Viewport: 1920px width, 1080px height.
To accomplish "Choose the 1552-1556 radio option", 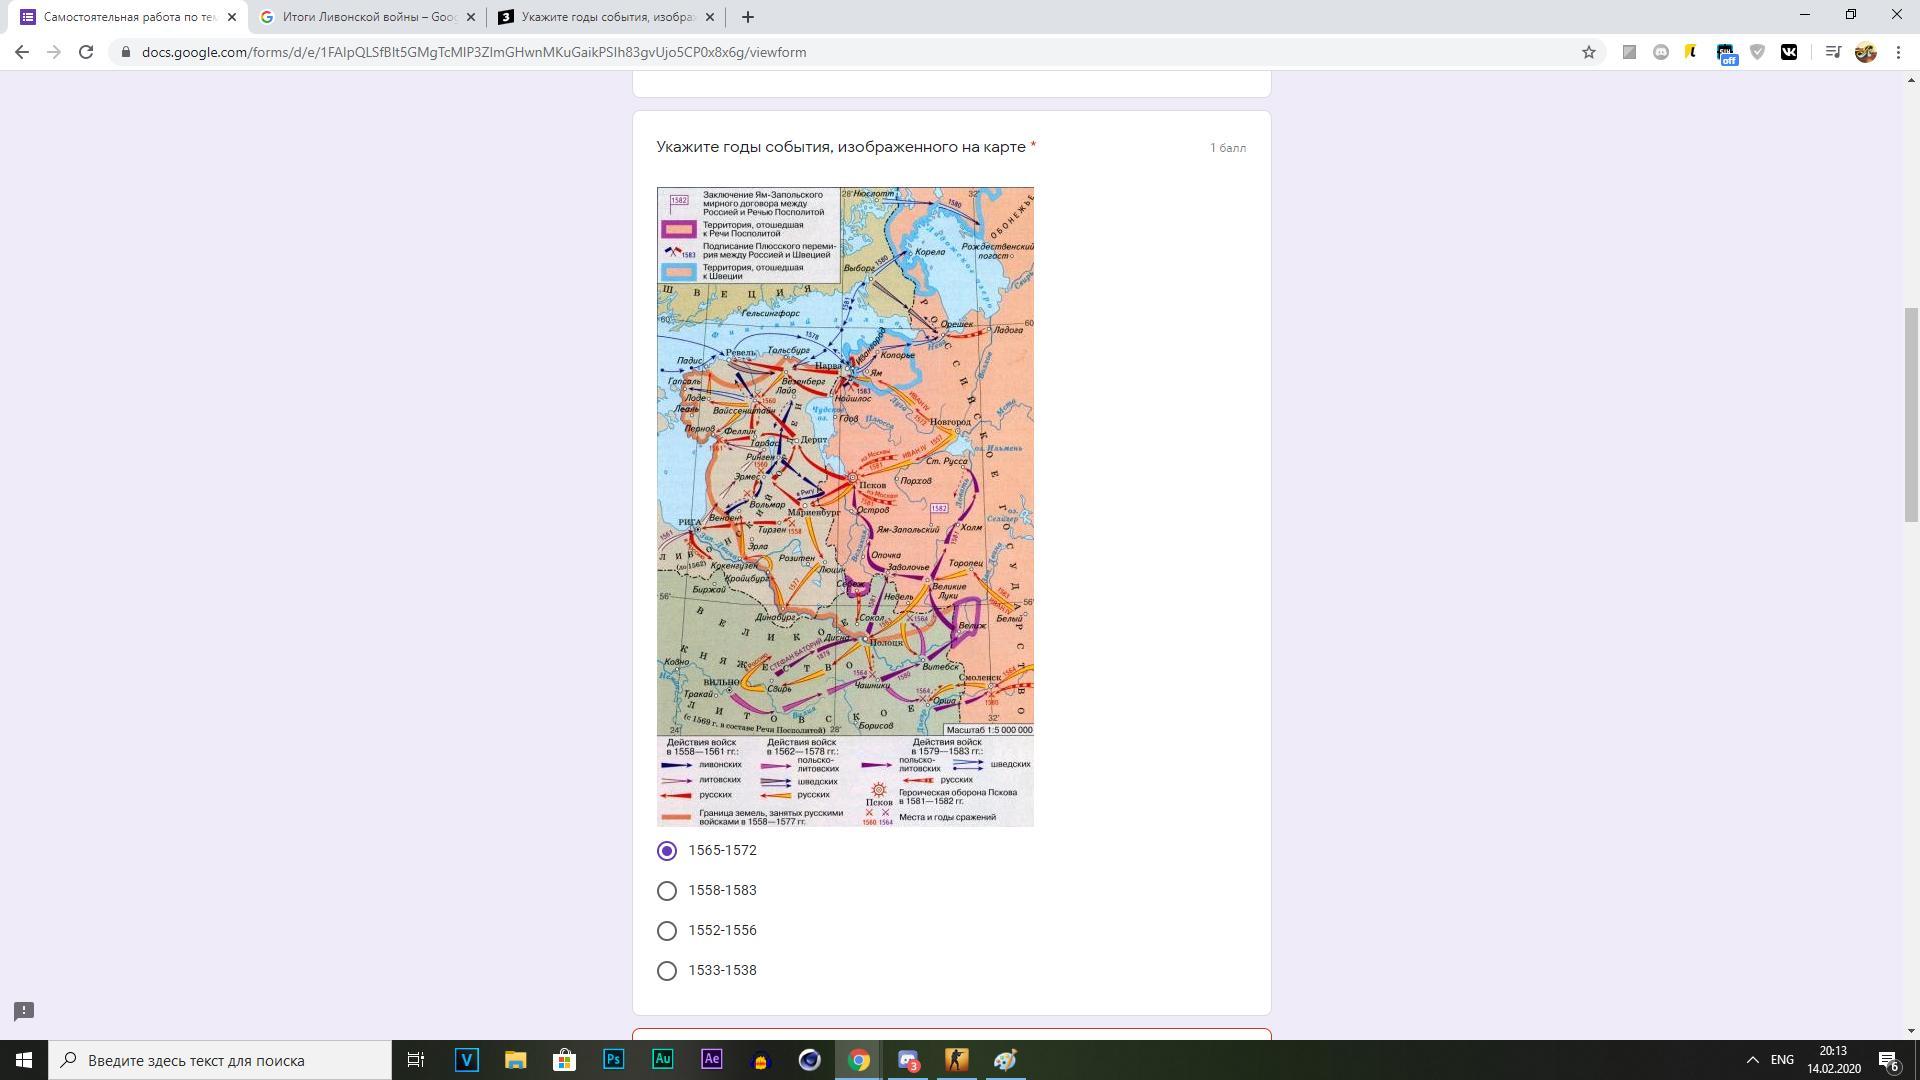I will coord(667,930).
